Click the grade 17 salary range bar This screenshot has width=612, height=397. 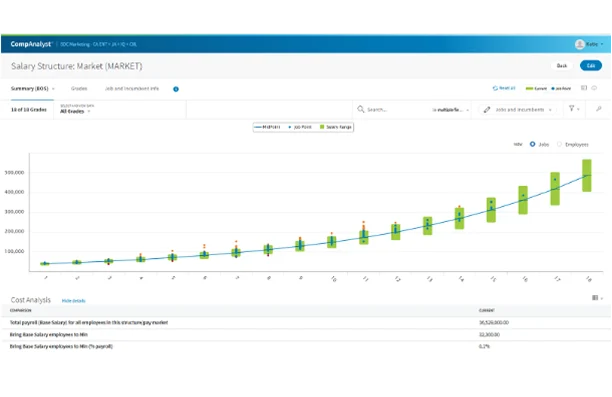(x=555, y=189)
